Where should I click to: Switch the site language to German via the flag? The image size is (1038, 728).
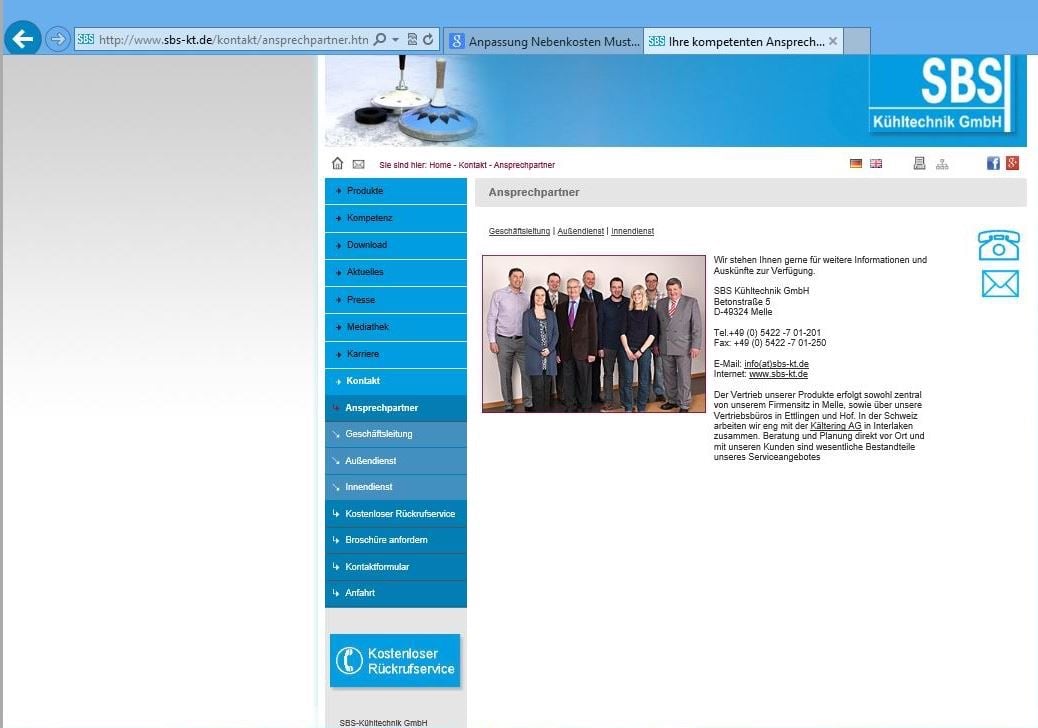[x=856, y=163]
